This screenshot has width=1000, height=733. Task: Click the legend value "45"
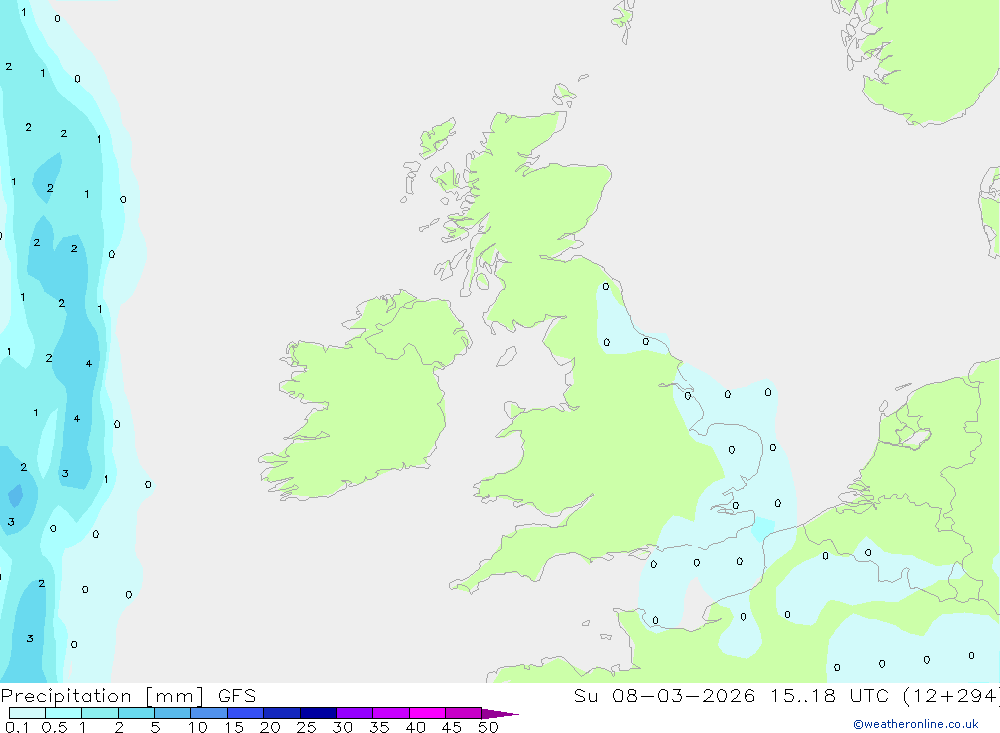pos(452,727)
